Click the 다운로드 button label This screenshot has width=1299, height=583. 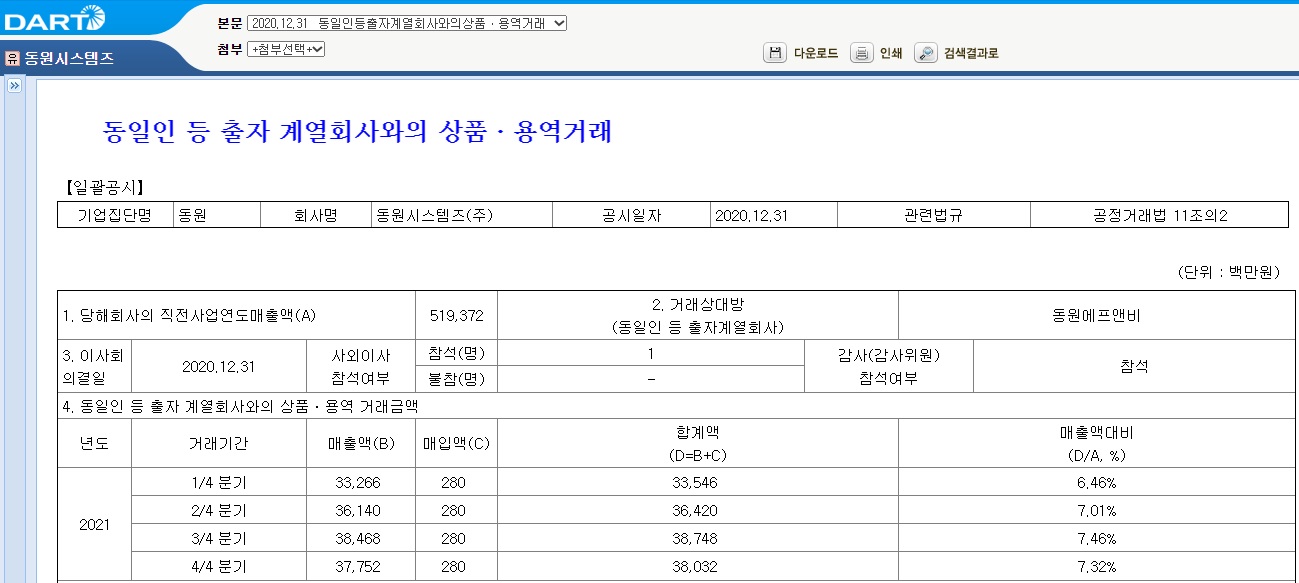[816, 54]
